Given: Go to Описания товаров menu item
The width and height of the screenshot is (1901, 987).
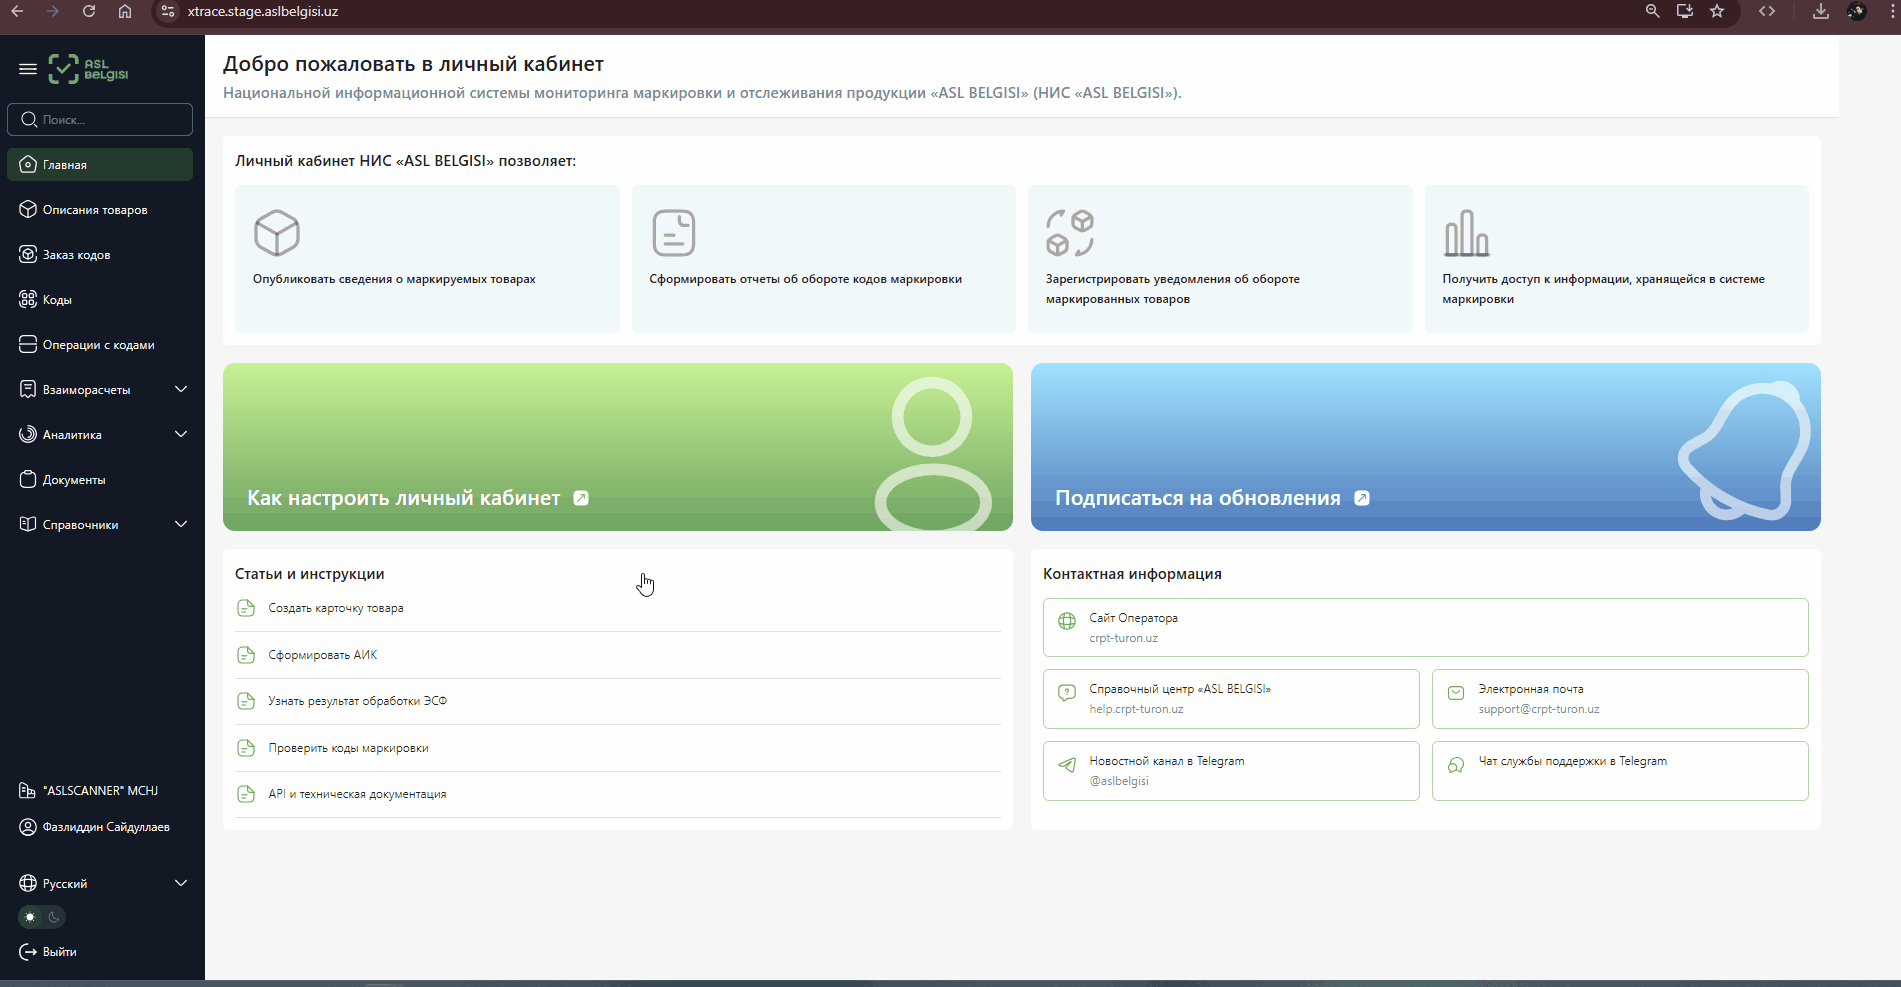Looking at the screenshot, I should tap(95, 210).
